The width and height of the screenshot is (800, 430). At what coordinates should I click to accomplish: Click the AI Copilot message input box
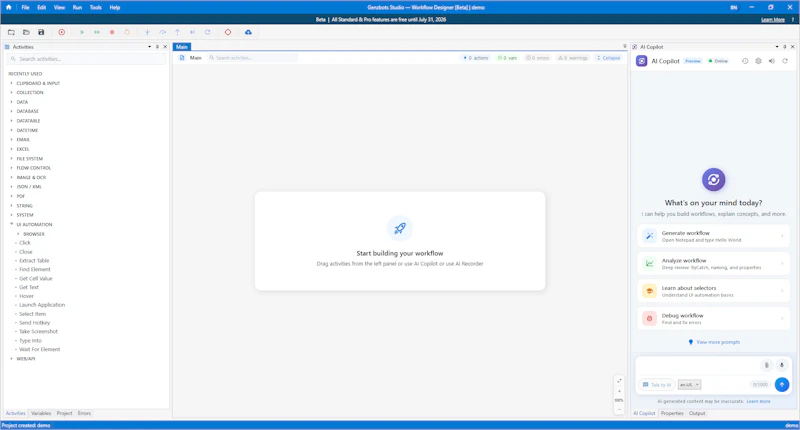pos(697,365)
